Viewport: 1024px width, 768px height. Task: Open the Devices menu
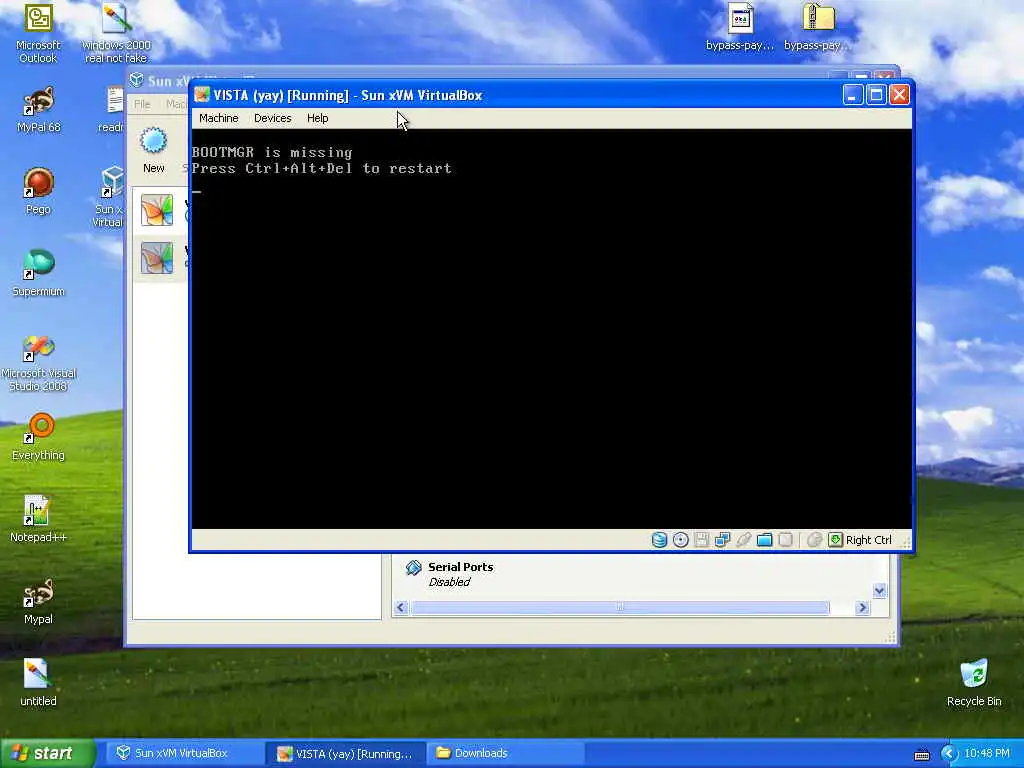pyautogui.click(x=272, y=118)
